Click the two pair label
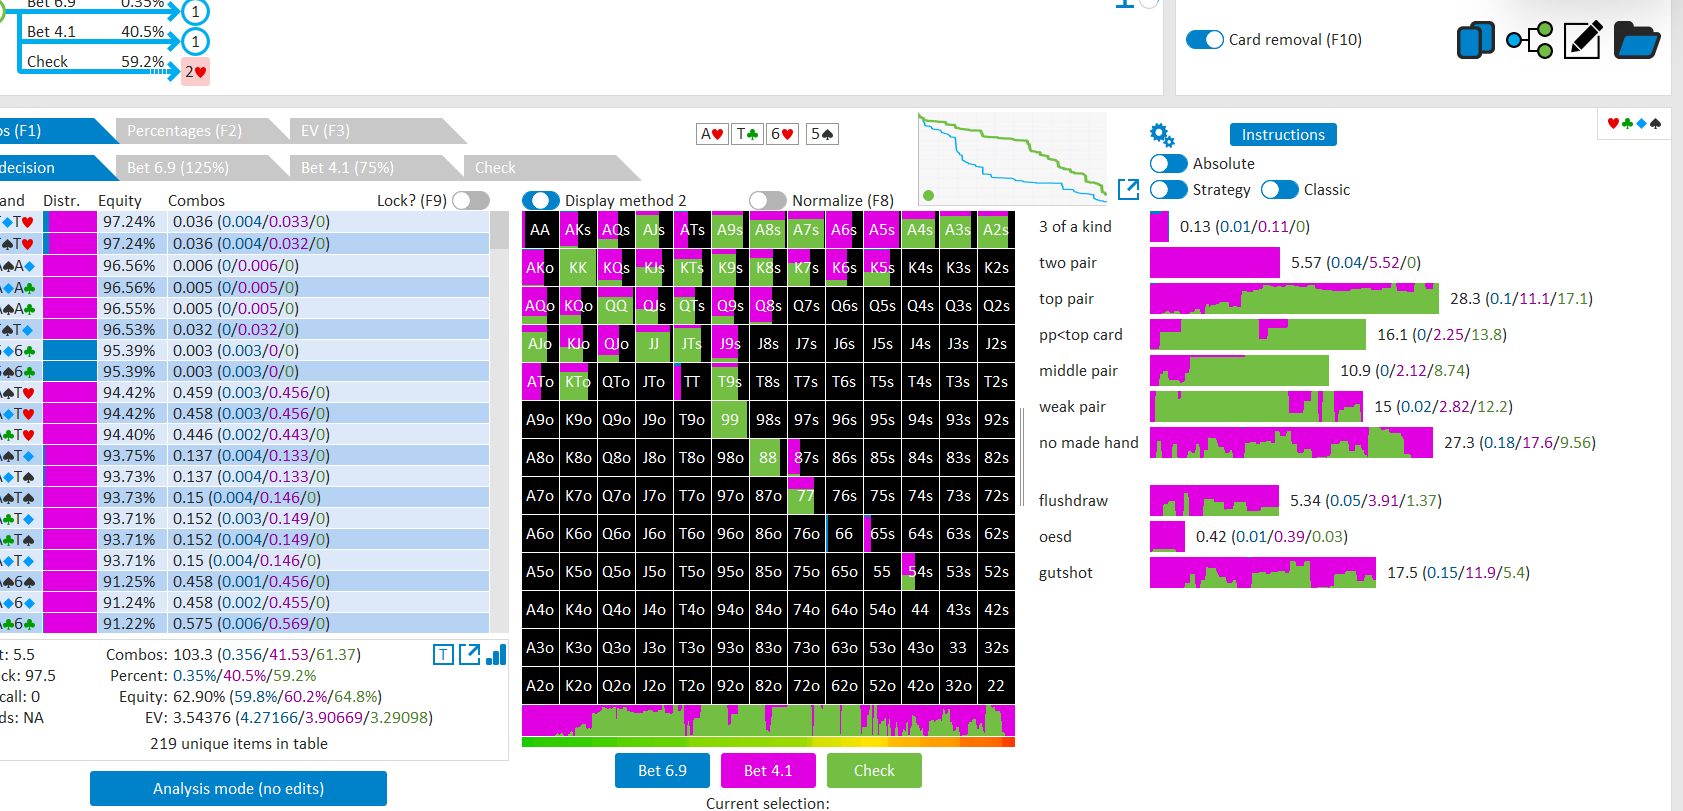1683x811 pixels. pyautogui.click(x=1068, y=263)
